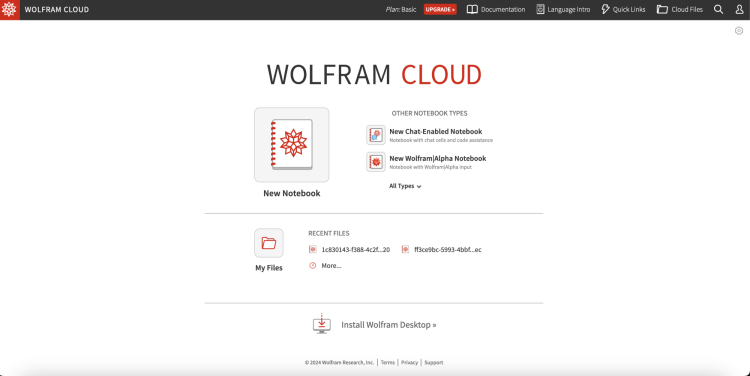Click file icon beside 1c830143-f388-4c2f...20
The image size is (750, 376).
pyautogui.click(x=313, y=249)
